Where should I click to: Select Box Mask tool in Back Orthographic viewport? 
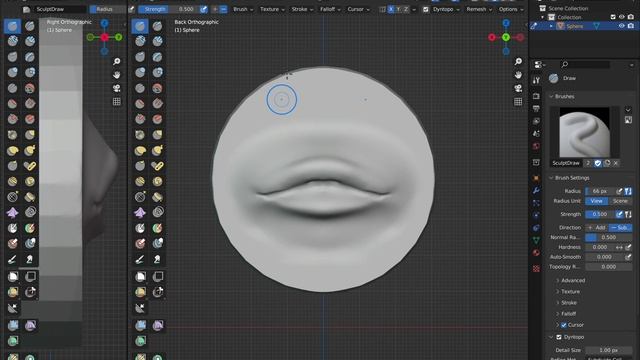tap(140, 277)
